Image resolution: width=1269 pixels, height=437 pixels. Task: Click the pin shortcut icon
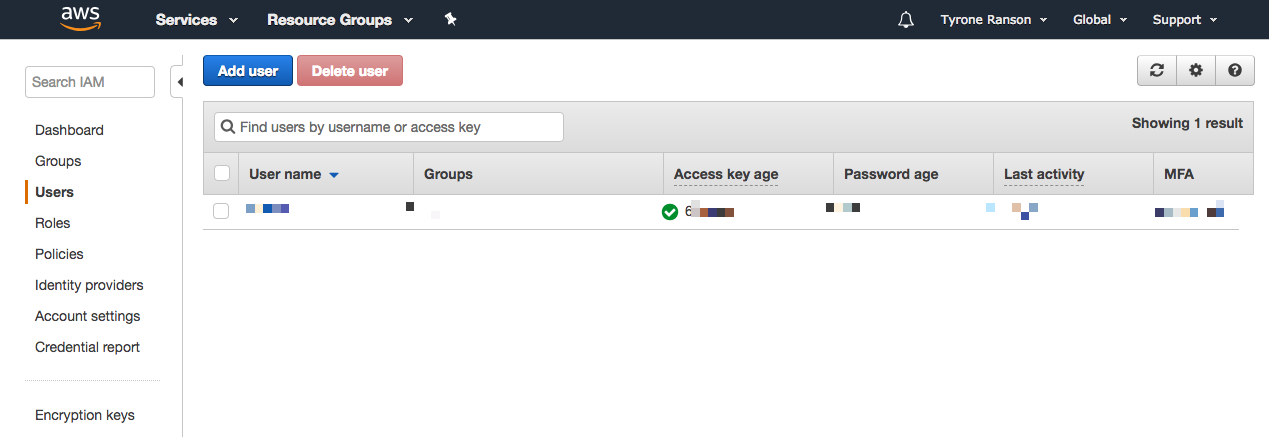click(x=451, y=19)
